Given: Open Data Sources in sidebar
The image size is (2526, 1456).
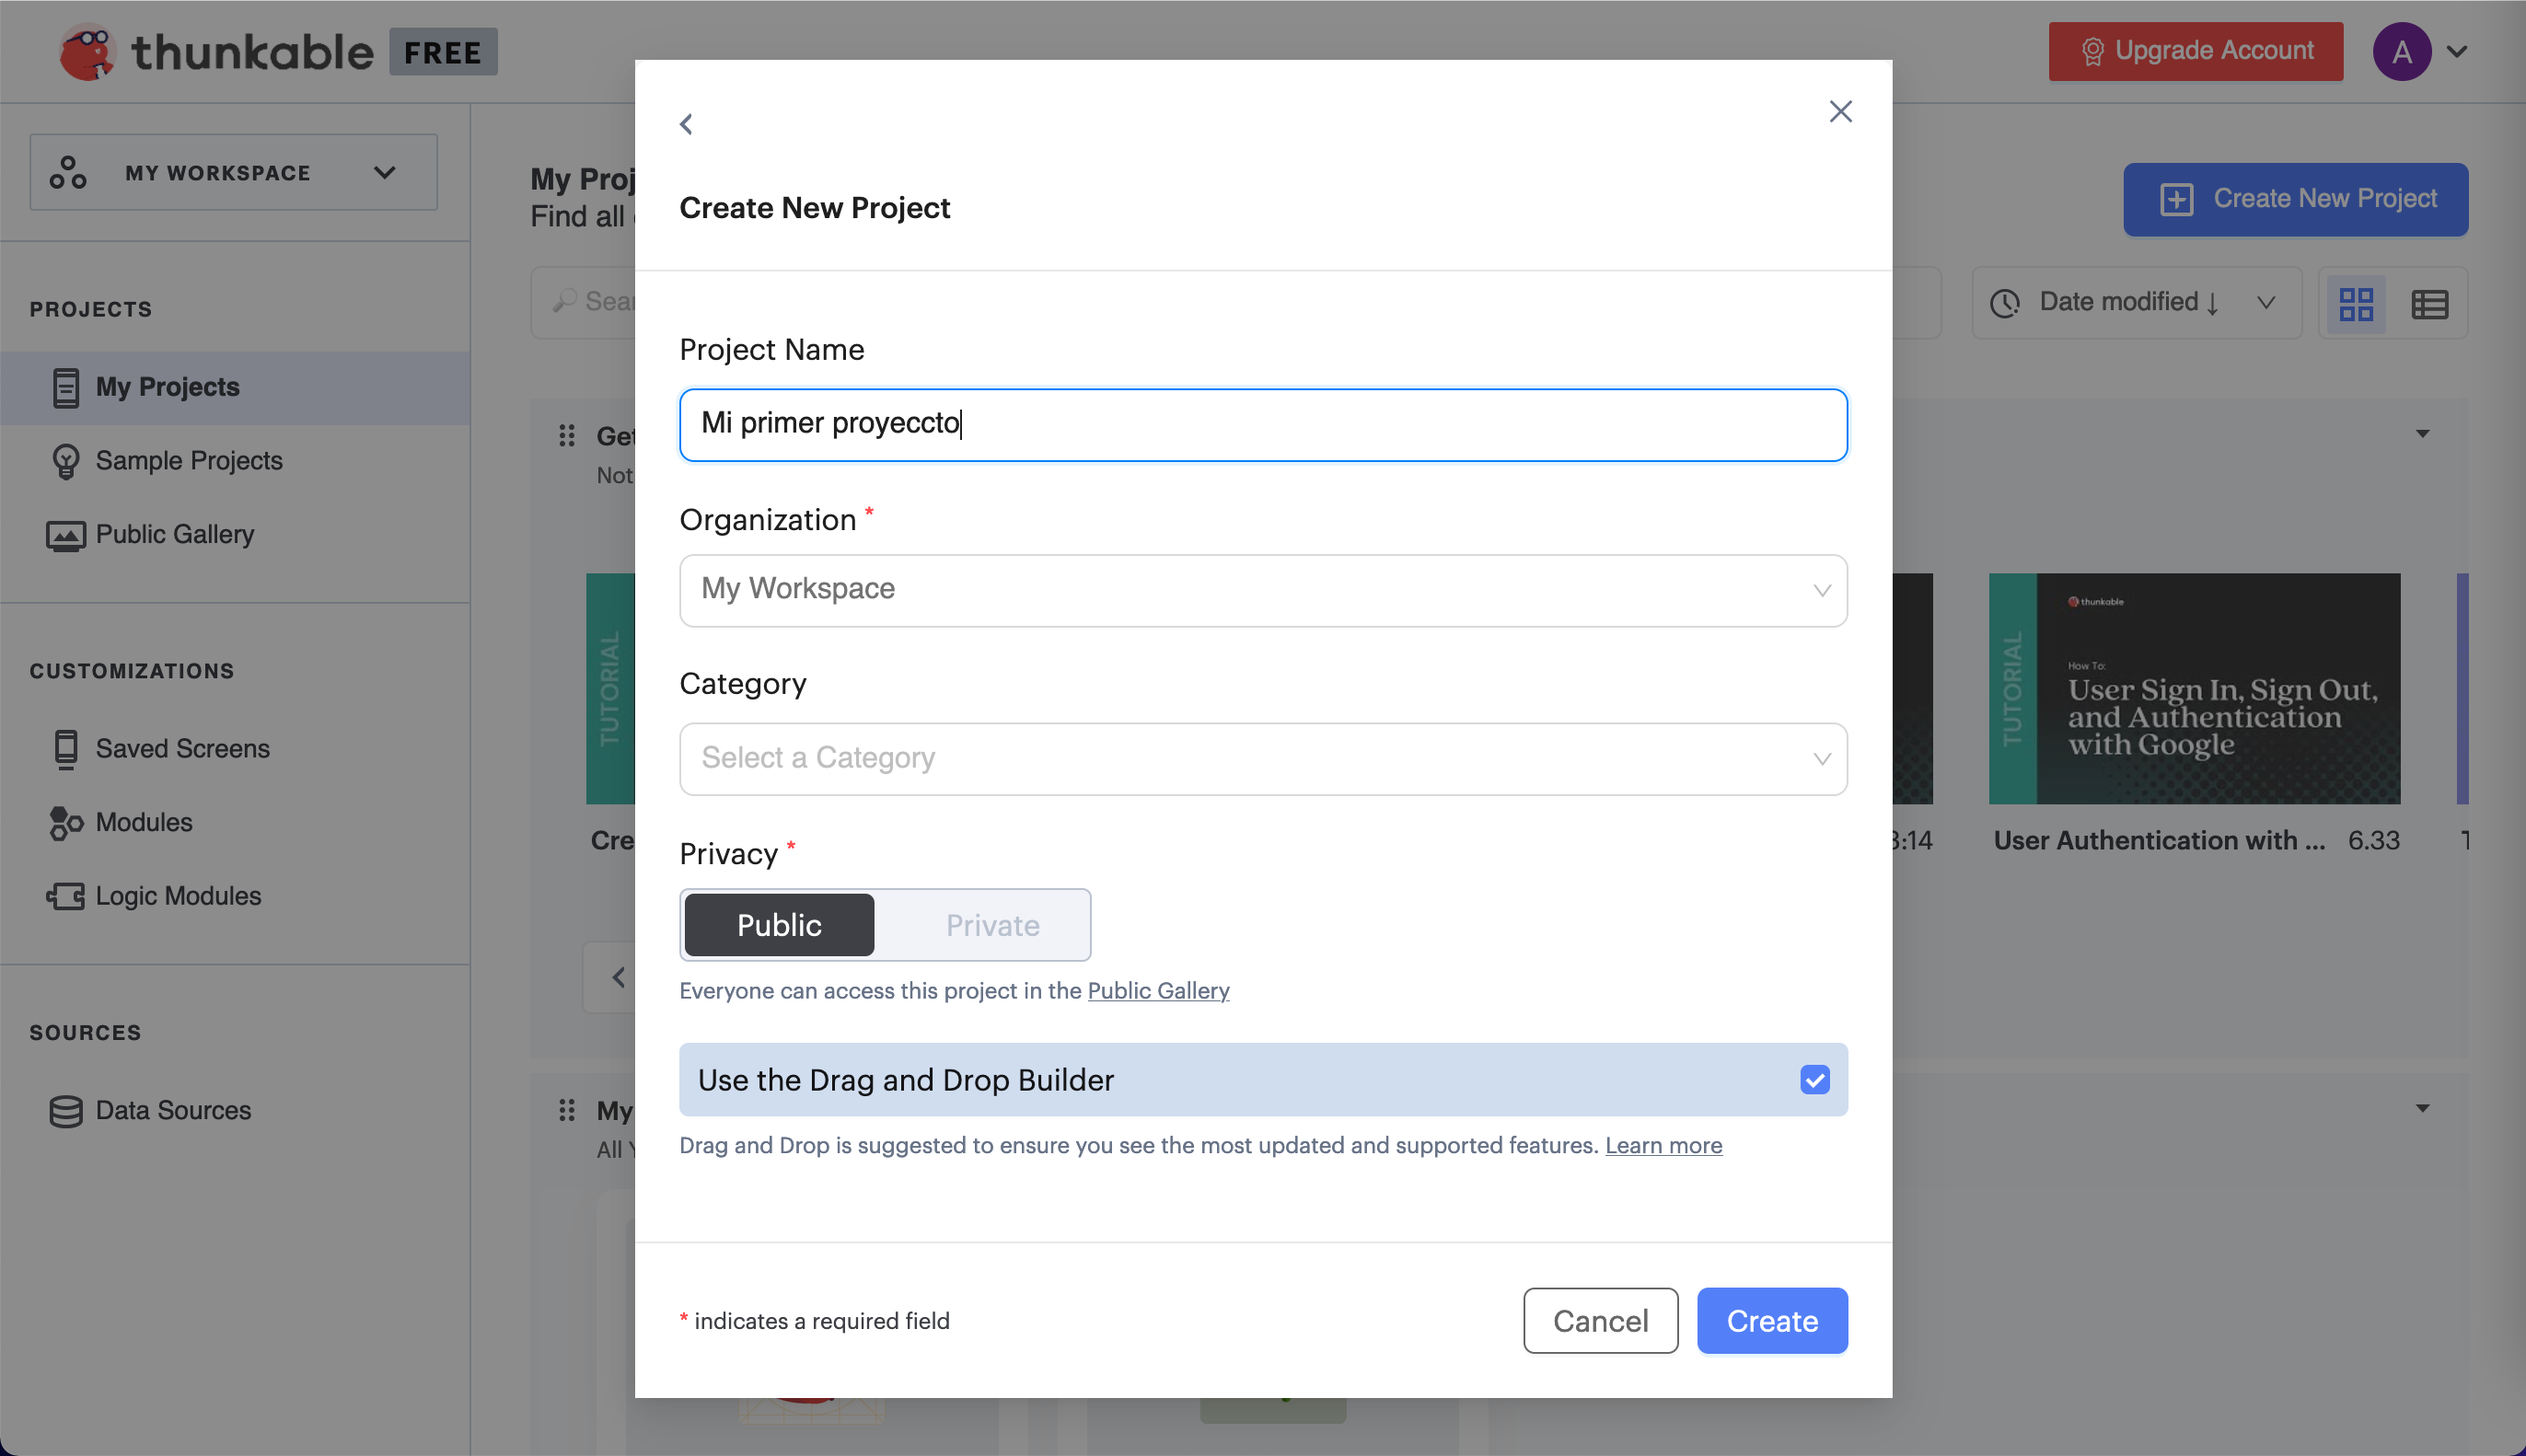Looking at the screenshot, I should tap(173, 1110).
